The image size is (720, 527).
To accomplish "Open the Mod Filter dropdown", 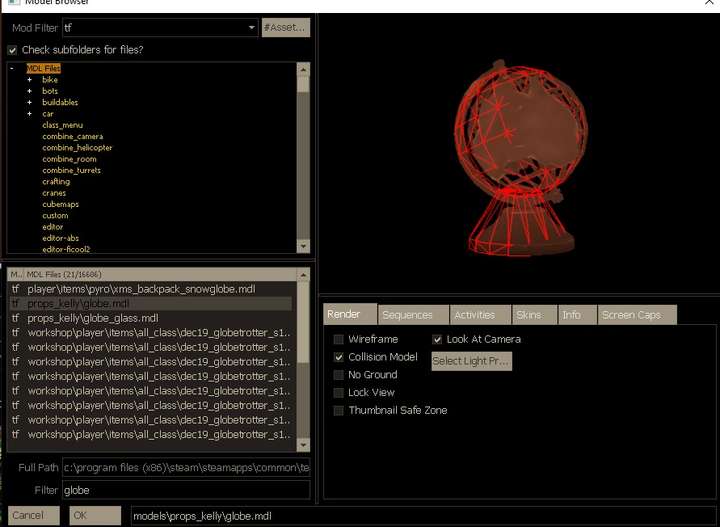I will click(x=251, y=28).
